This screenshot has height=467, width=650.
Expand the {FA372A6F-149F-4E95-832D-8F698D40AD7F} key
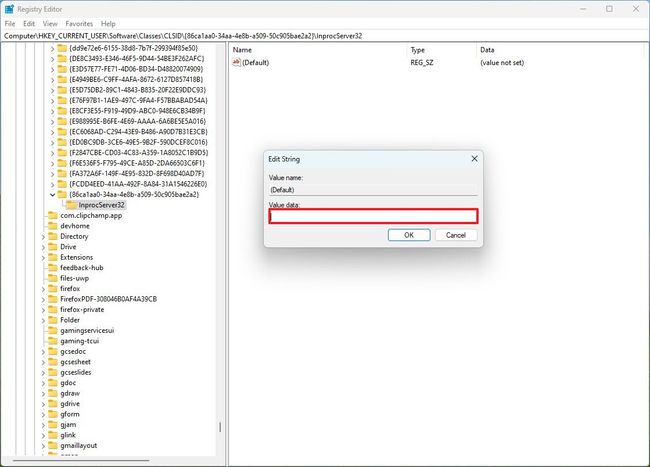(x=52, y=174)
